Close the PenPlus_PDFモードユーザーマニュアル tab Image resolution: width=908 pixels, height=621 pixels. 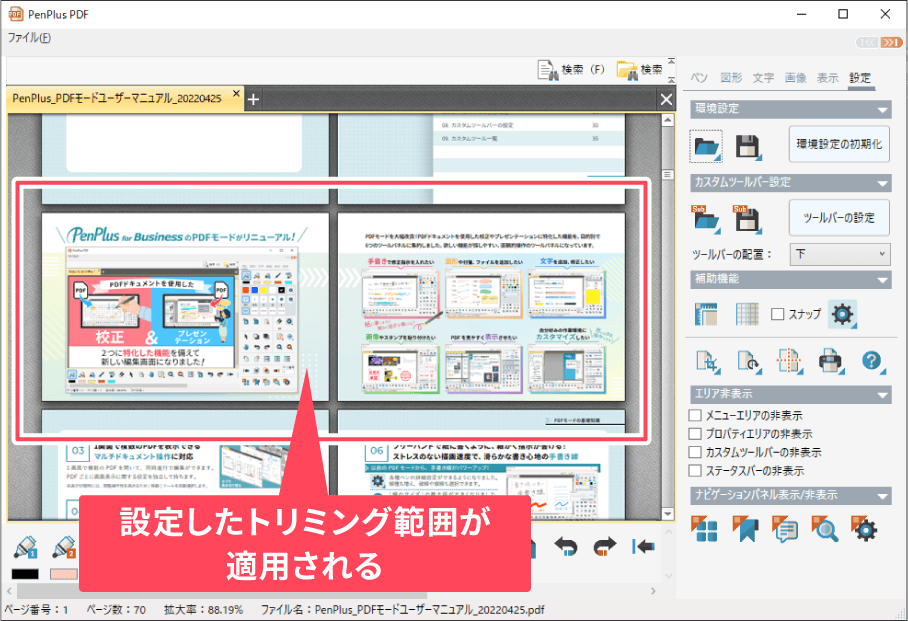point(236,93)
